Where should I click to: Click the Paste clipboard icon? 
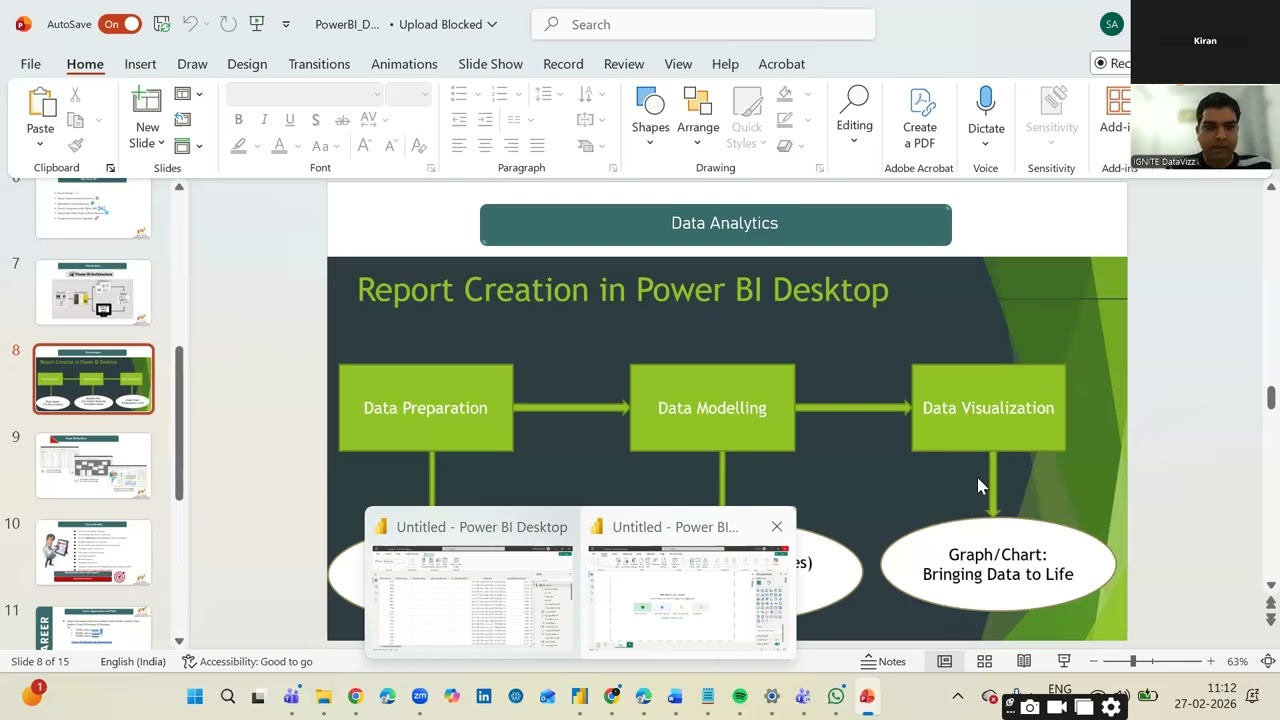[x=41, y=103]
